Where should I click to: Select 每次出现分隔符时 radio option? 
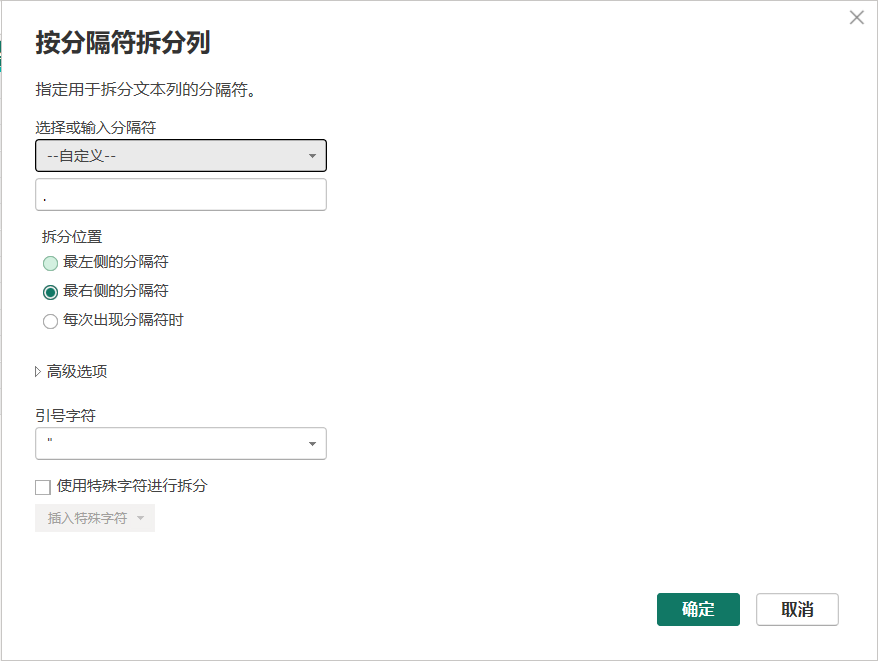50,321
